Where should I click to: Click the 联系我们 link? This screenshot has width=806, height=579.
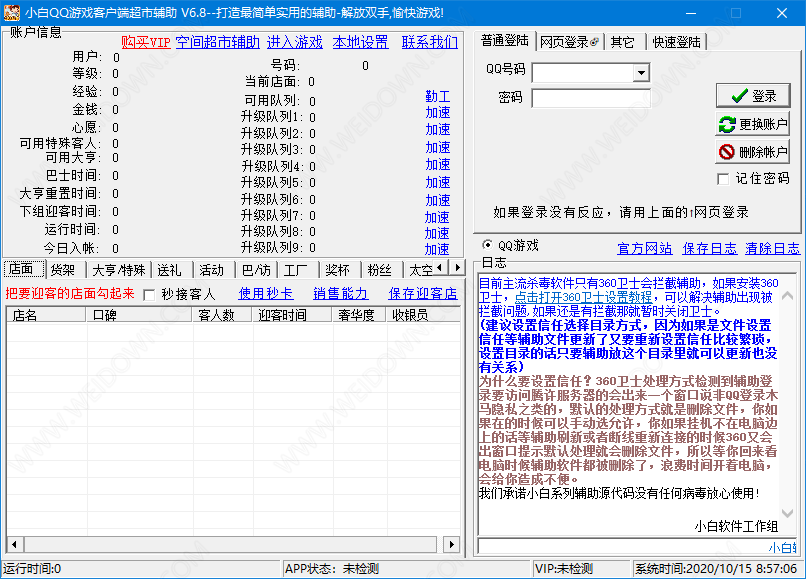[x=430, y=42]
